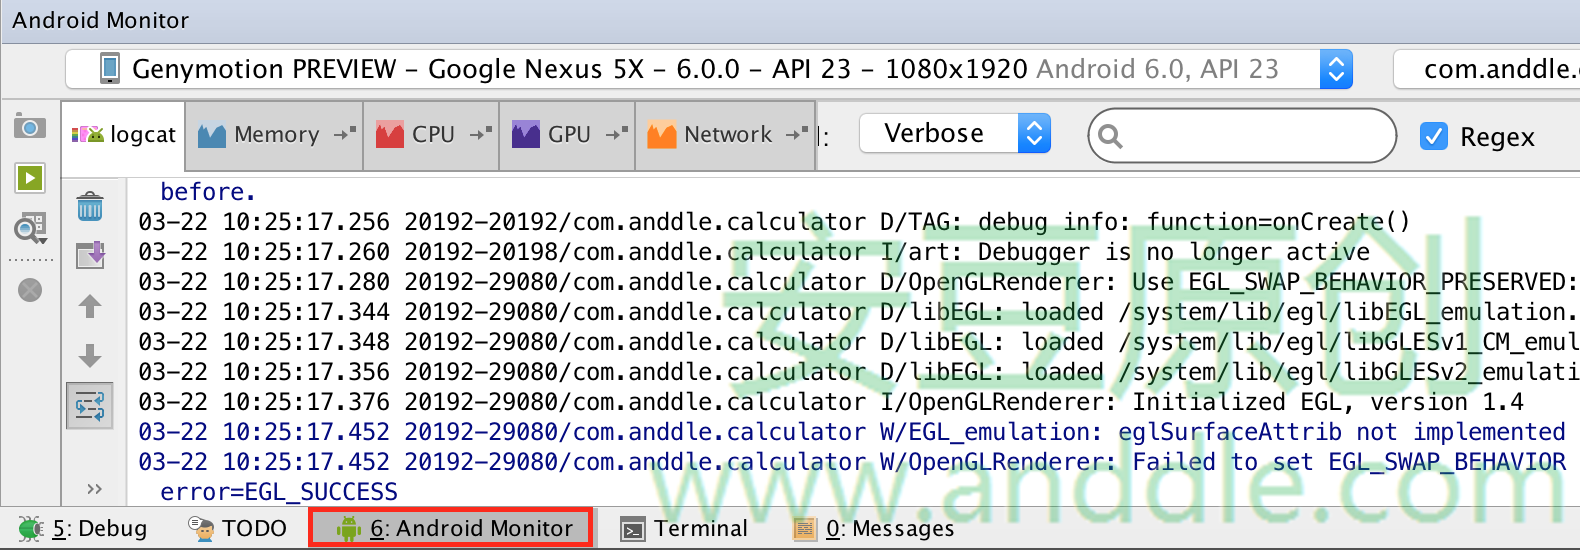
Task: Clear logcat with the trash icon
Action: point(90,207)
